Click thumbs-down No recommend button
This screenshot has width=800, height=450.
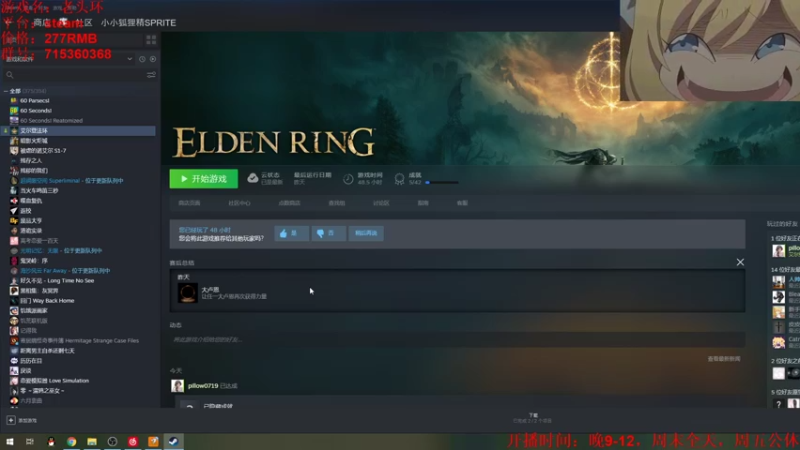pos(329,233)
